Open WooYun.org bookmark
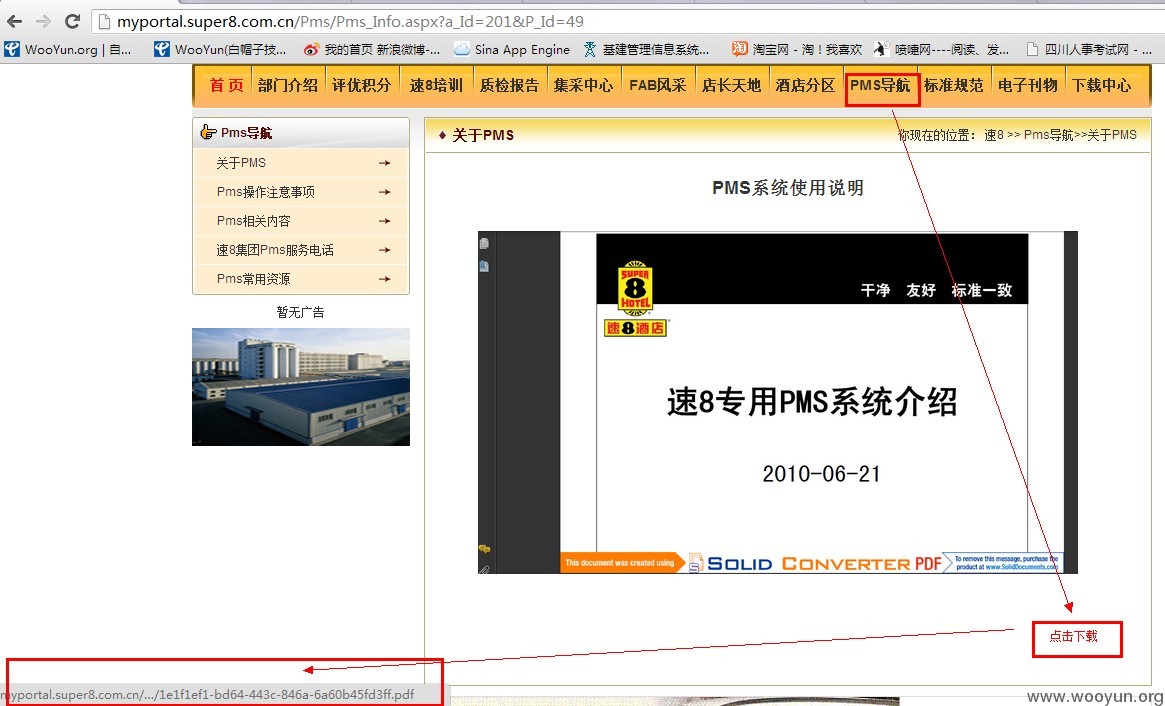The image size is (1165, 706). tap(68, 50)
